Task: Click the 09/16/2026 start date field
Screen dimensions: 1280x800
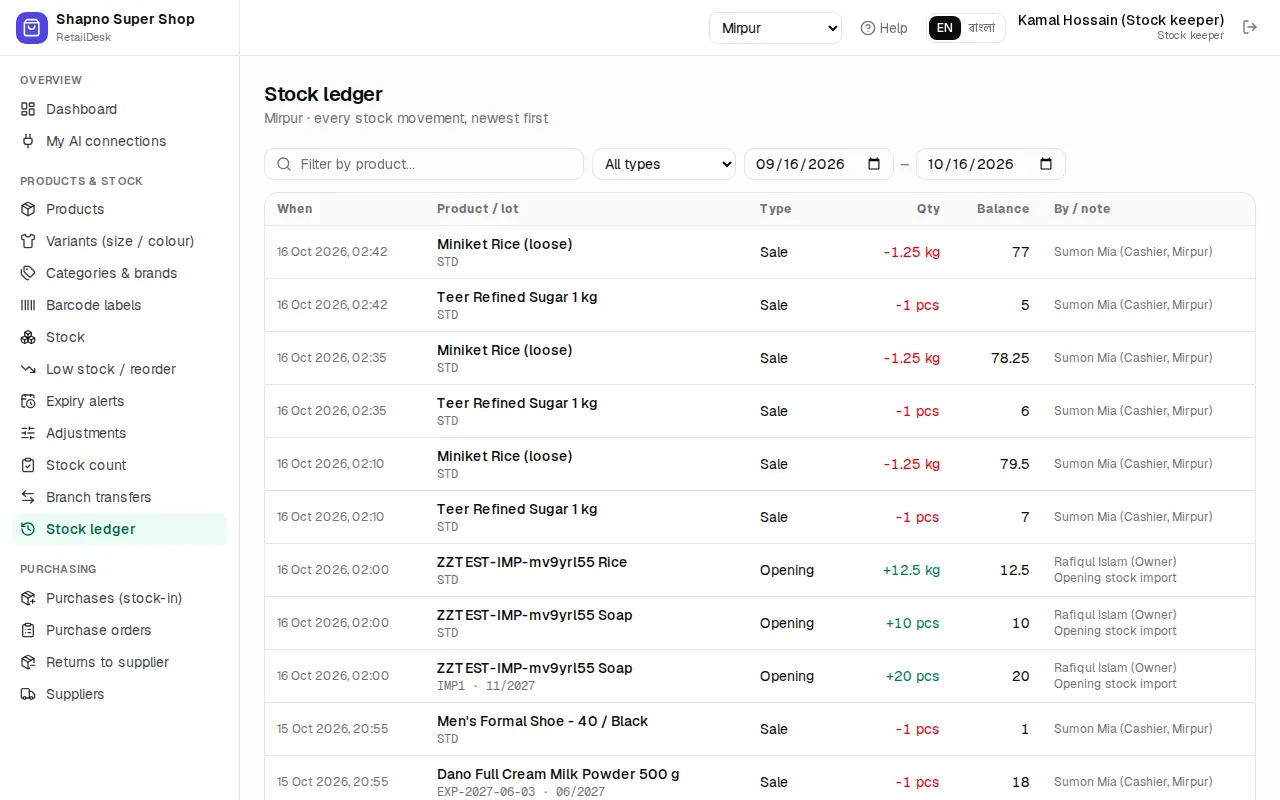Action: [818, 164]
